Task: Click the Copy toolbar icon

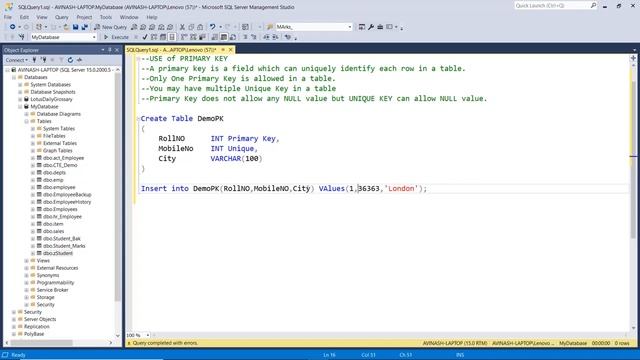Action: 191,27
